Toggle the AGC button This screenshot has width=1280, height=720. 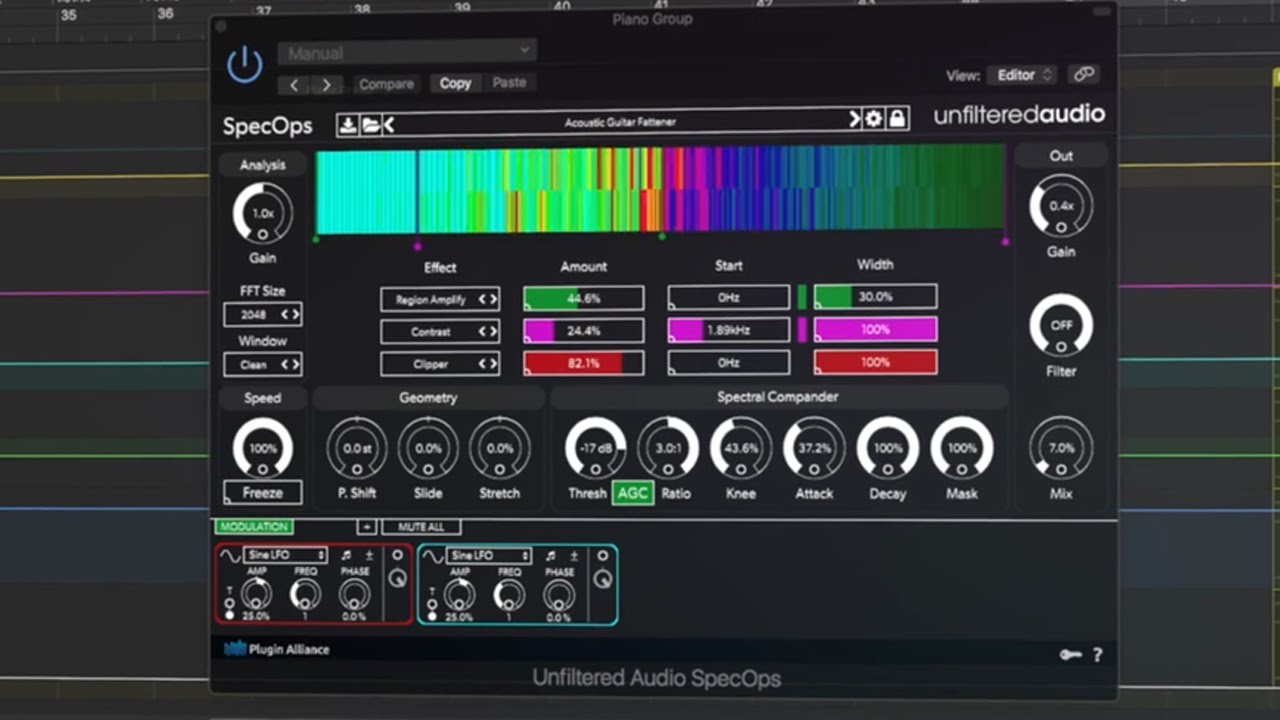coord(633,492)
